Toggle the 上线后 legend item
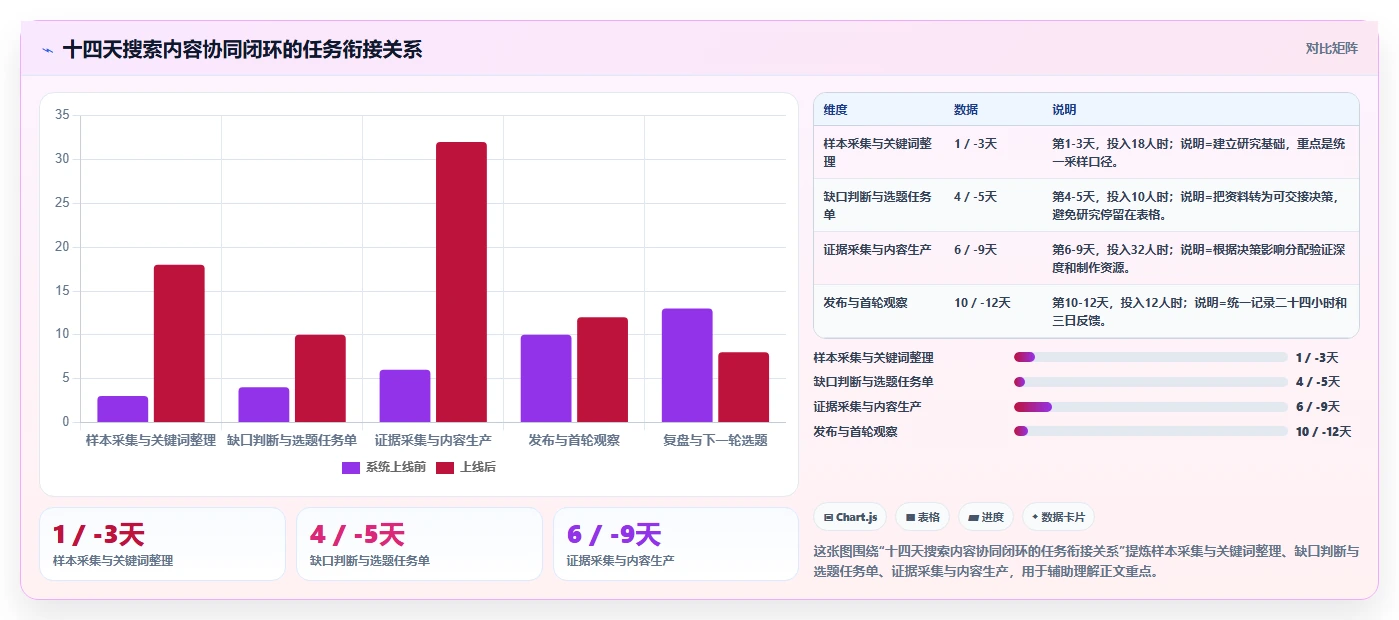1399x620 pixels. (466, 467)
